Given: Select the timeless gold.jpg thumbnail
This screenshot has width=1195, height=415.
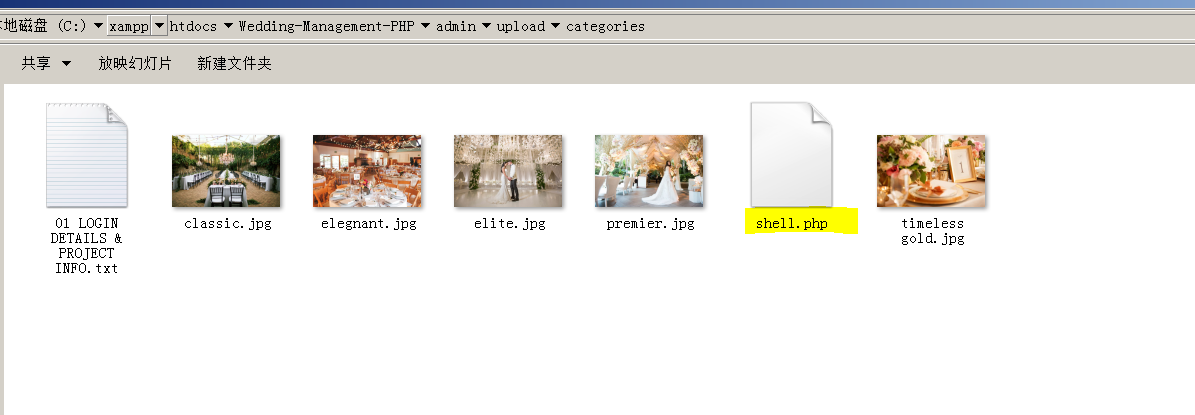Looking at the screenshot, I should click(931, 171).
